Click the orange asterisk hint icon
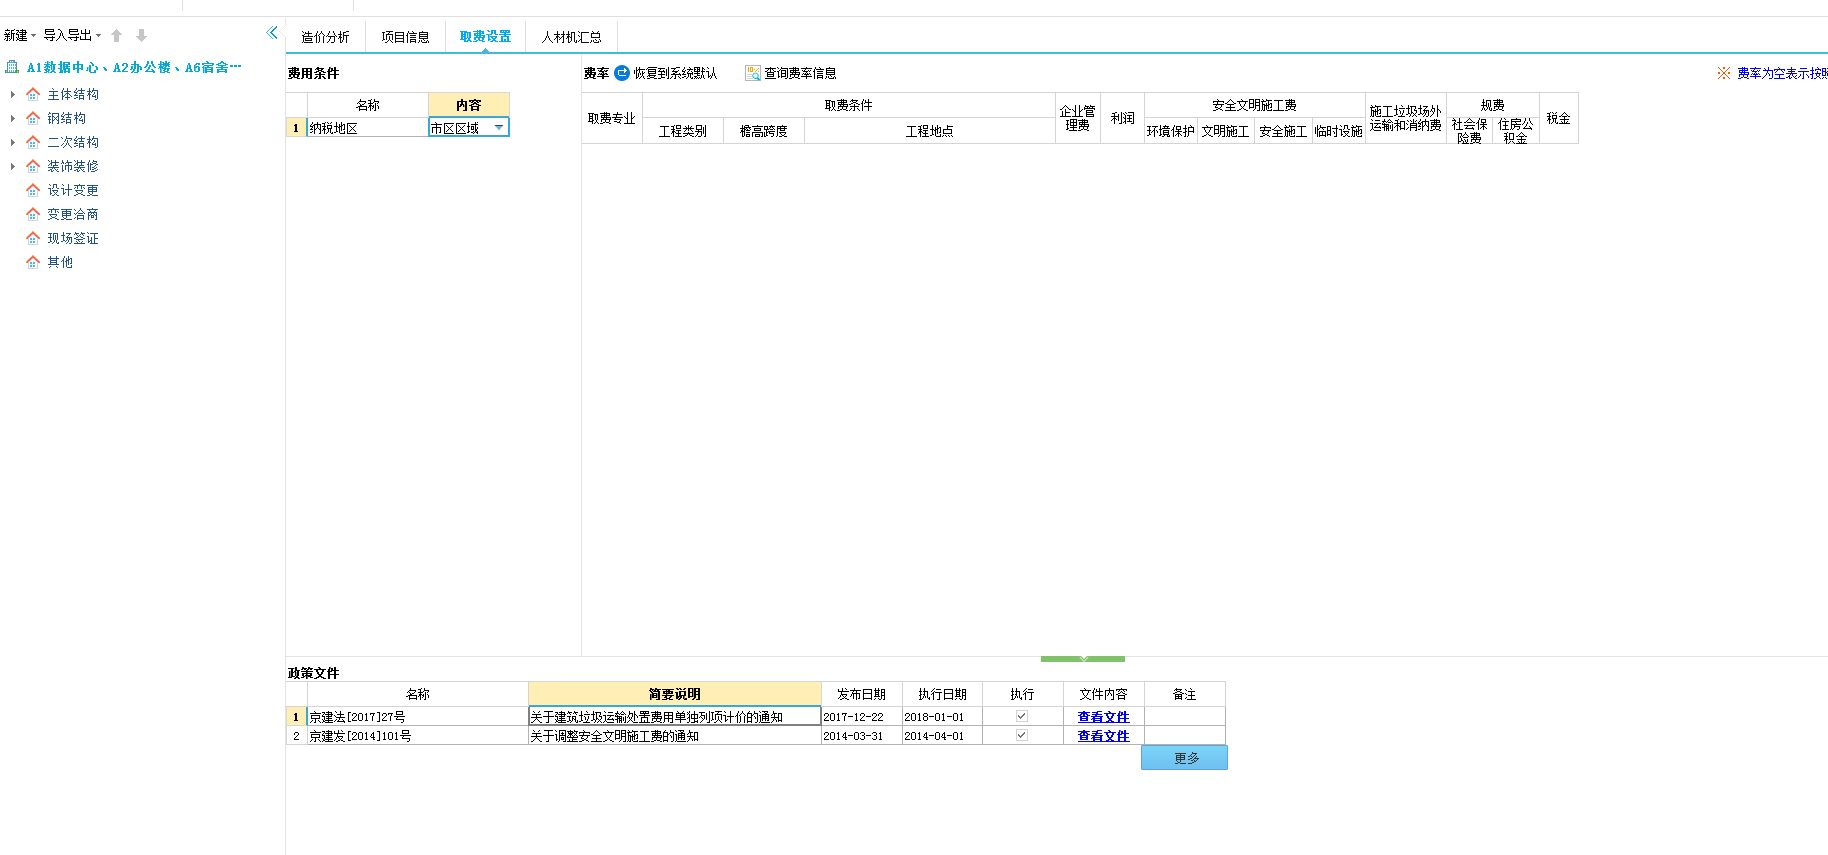The image size is (1828, 855). click(x=1724, y=73)
